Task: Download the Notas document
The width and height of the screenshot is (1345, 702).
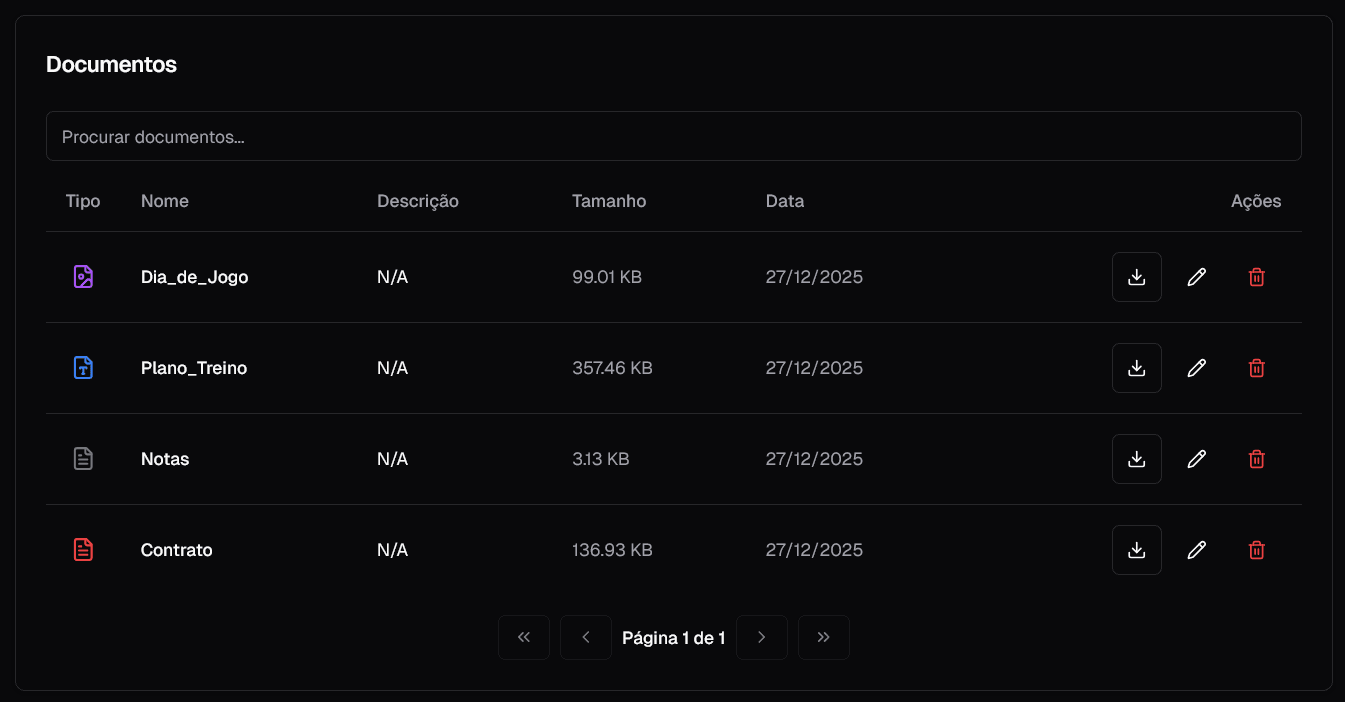Action: [x=1136, y=459]
